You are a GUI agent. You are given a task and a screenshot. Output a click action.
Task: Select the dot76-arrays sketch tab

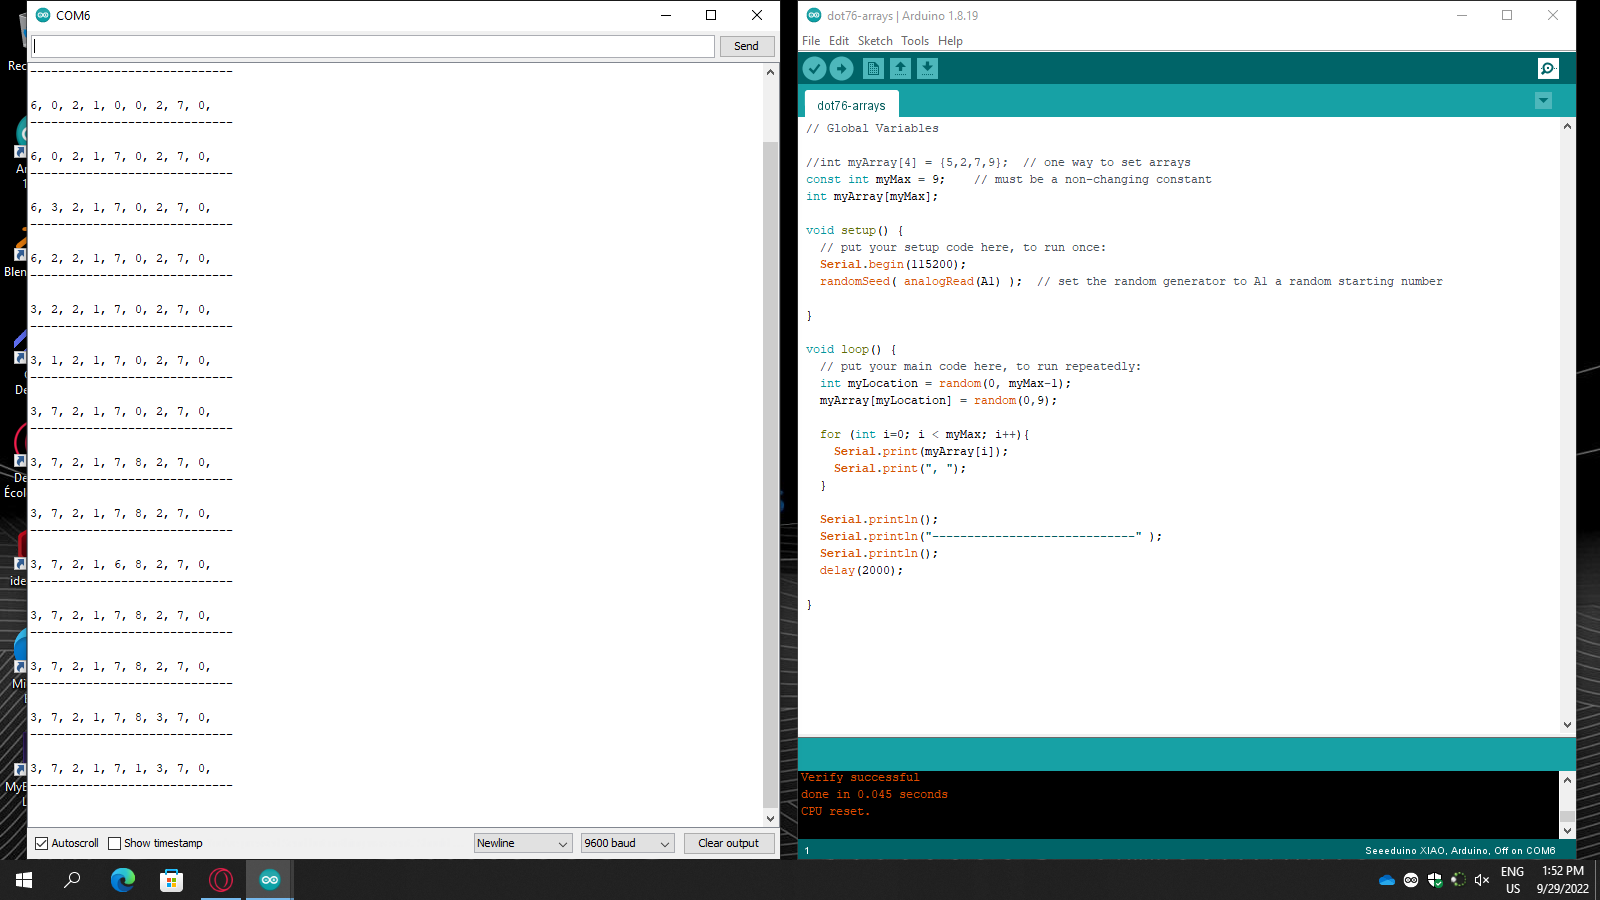pyautogui.click(x=851, y=105)
